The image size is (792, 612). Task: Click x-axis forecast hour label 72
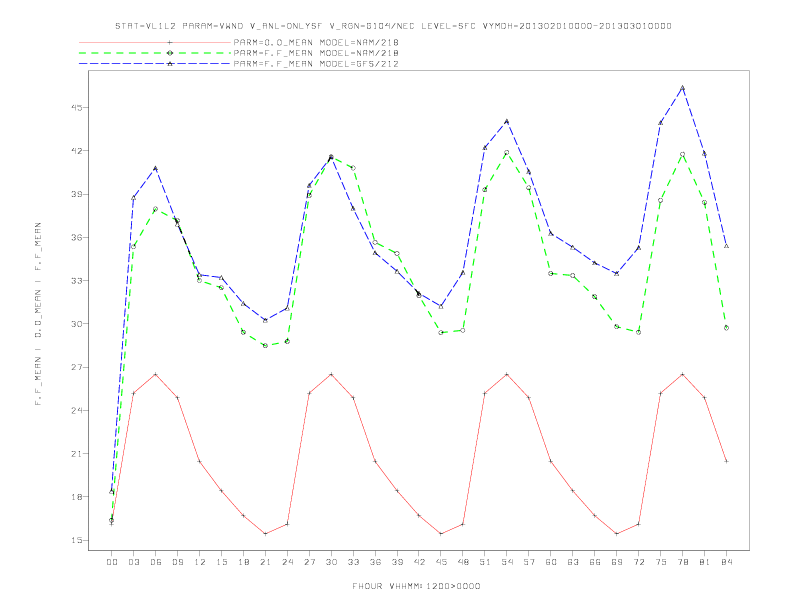638,562
